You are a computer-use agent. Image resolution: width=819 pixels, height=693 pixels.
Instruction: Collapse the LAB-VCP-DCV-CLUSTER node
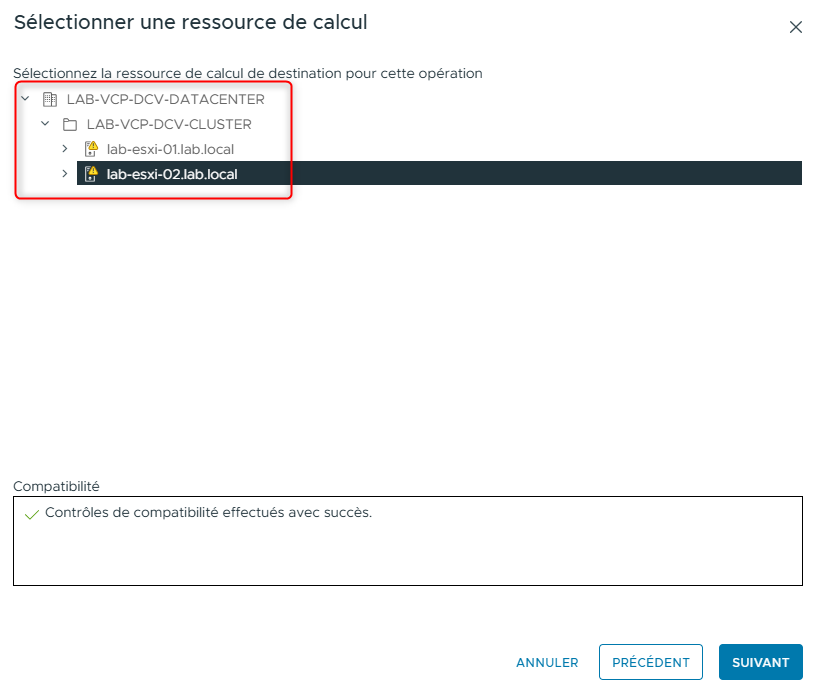tap(43, 124)
